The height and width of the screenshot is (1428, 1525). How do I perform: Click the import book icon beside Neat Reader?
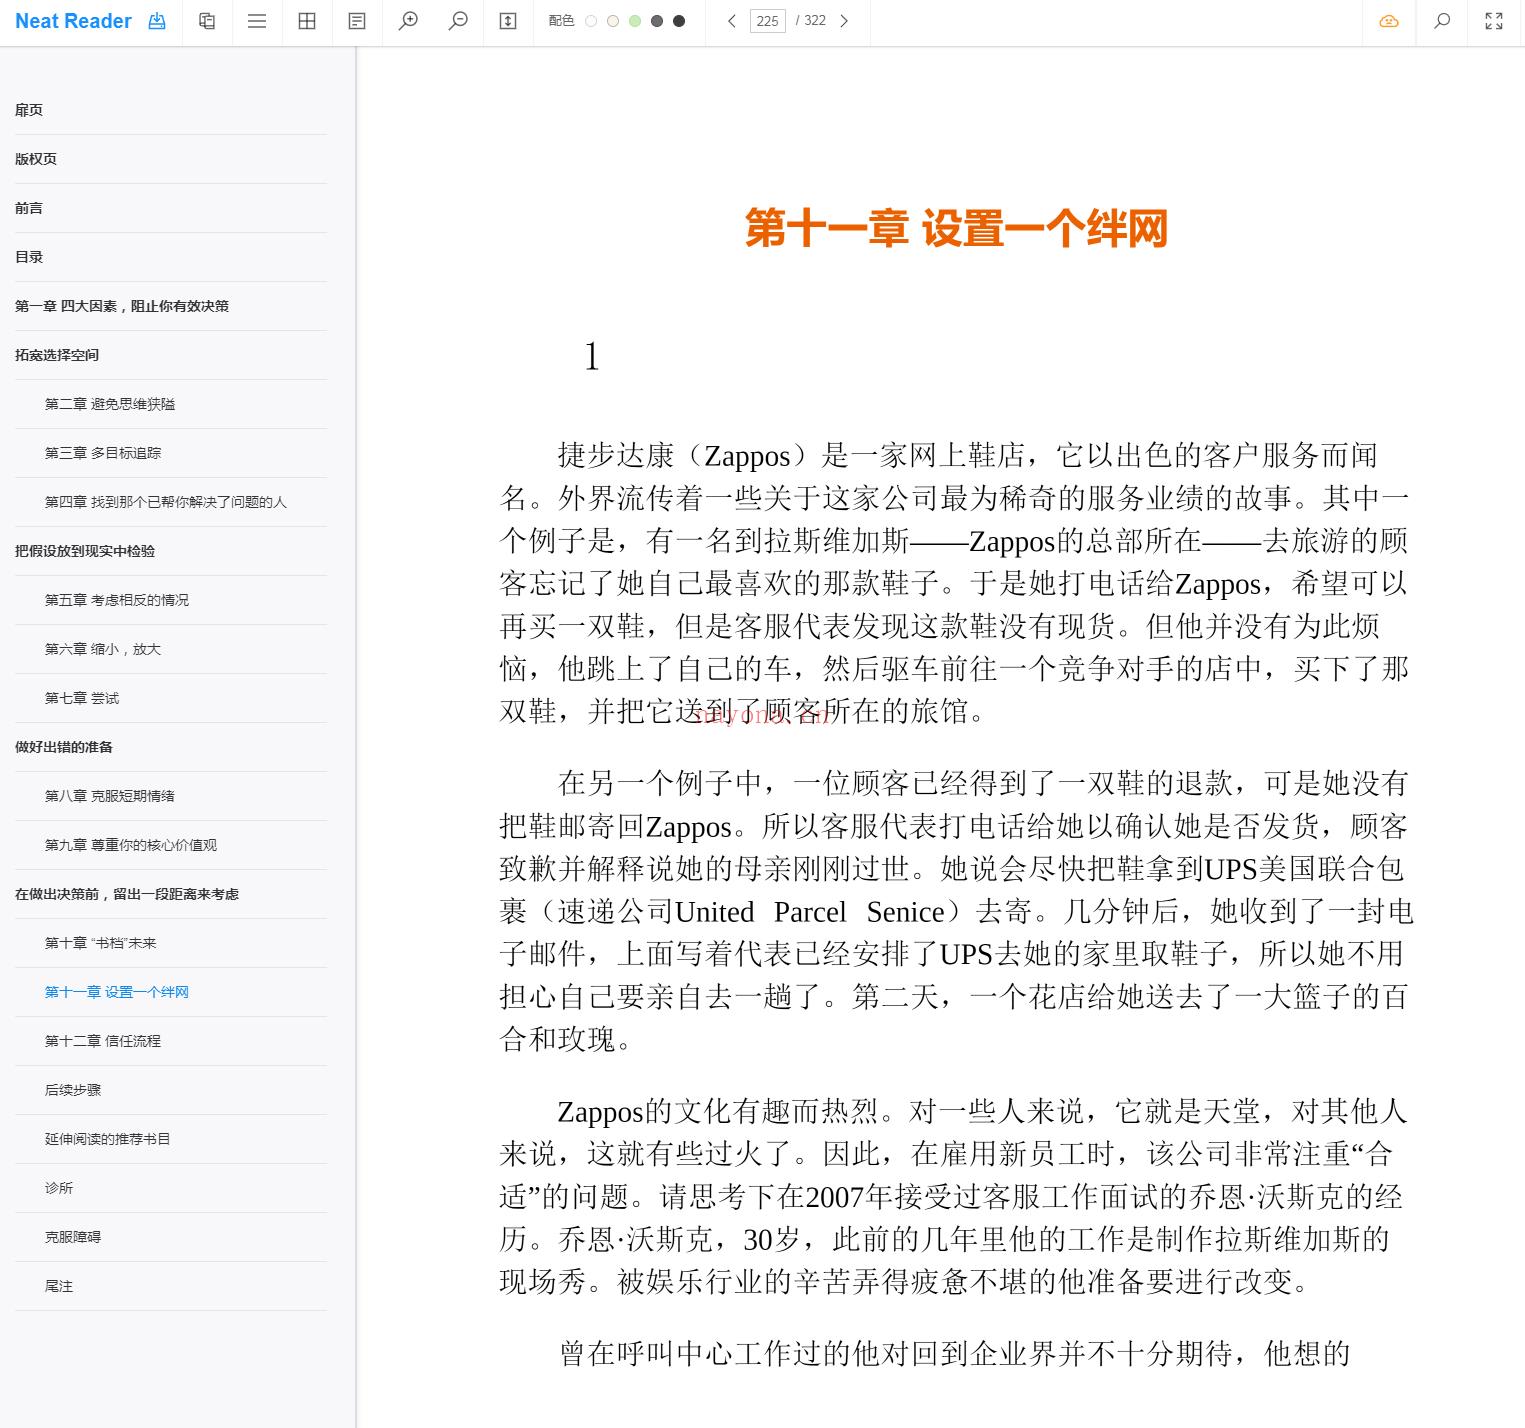(x=157, y=21)
